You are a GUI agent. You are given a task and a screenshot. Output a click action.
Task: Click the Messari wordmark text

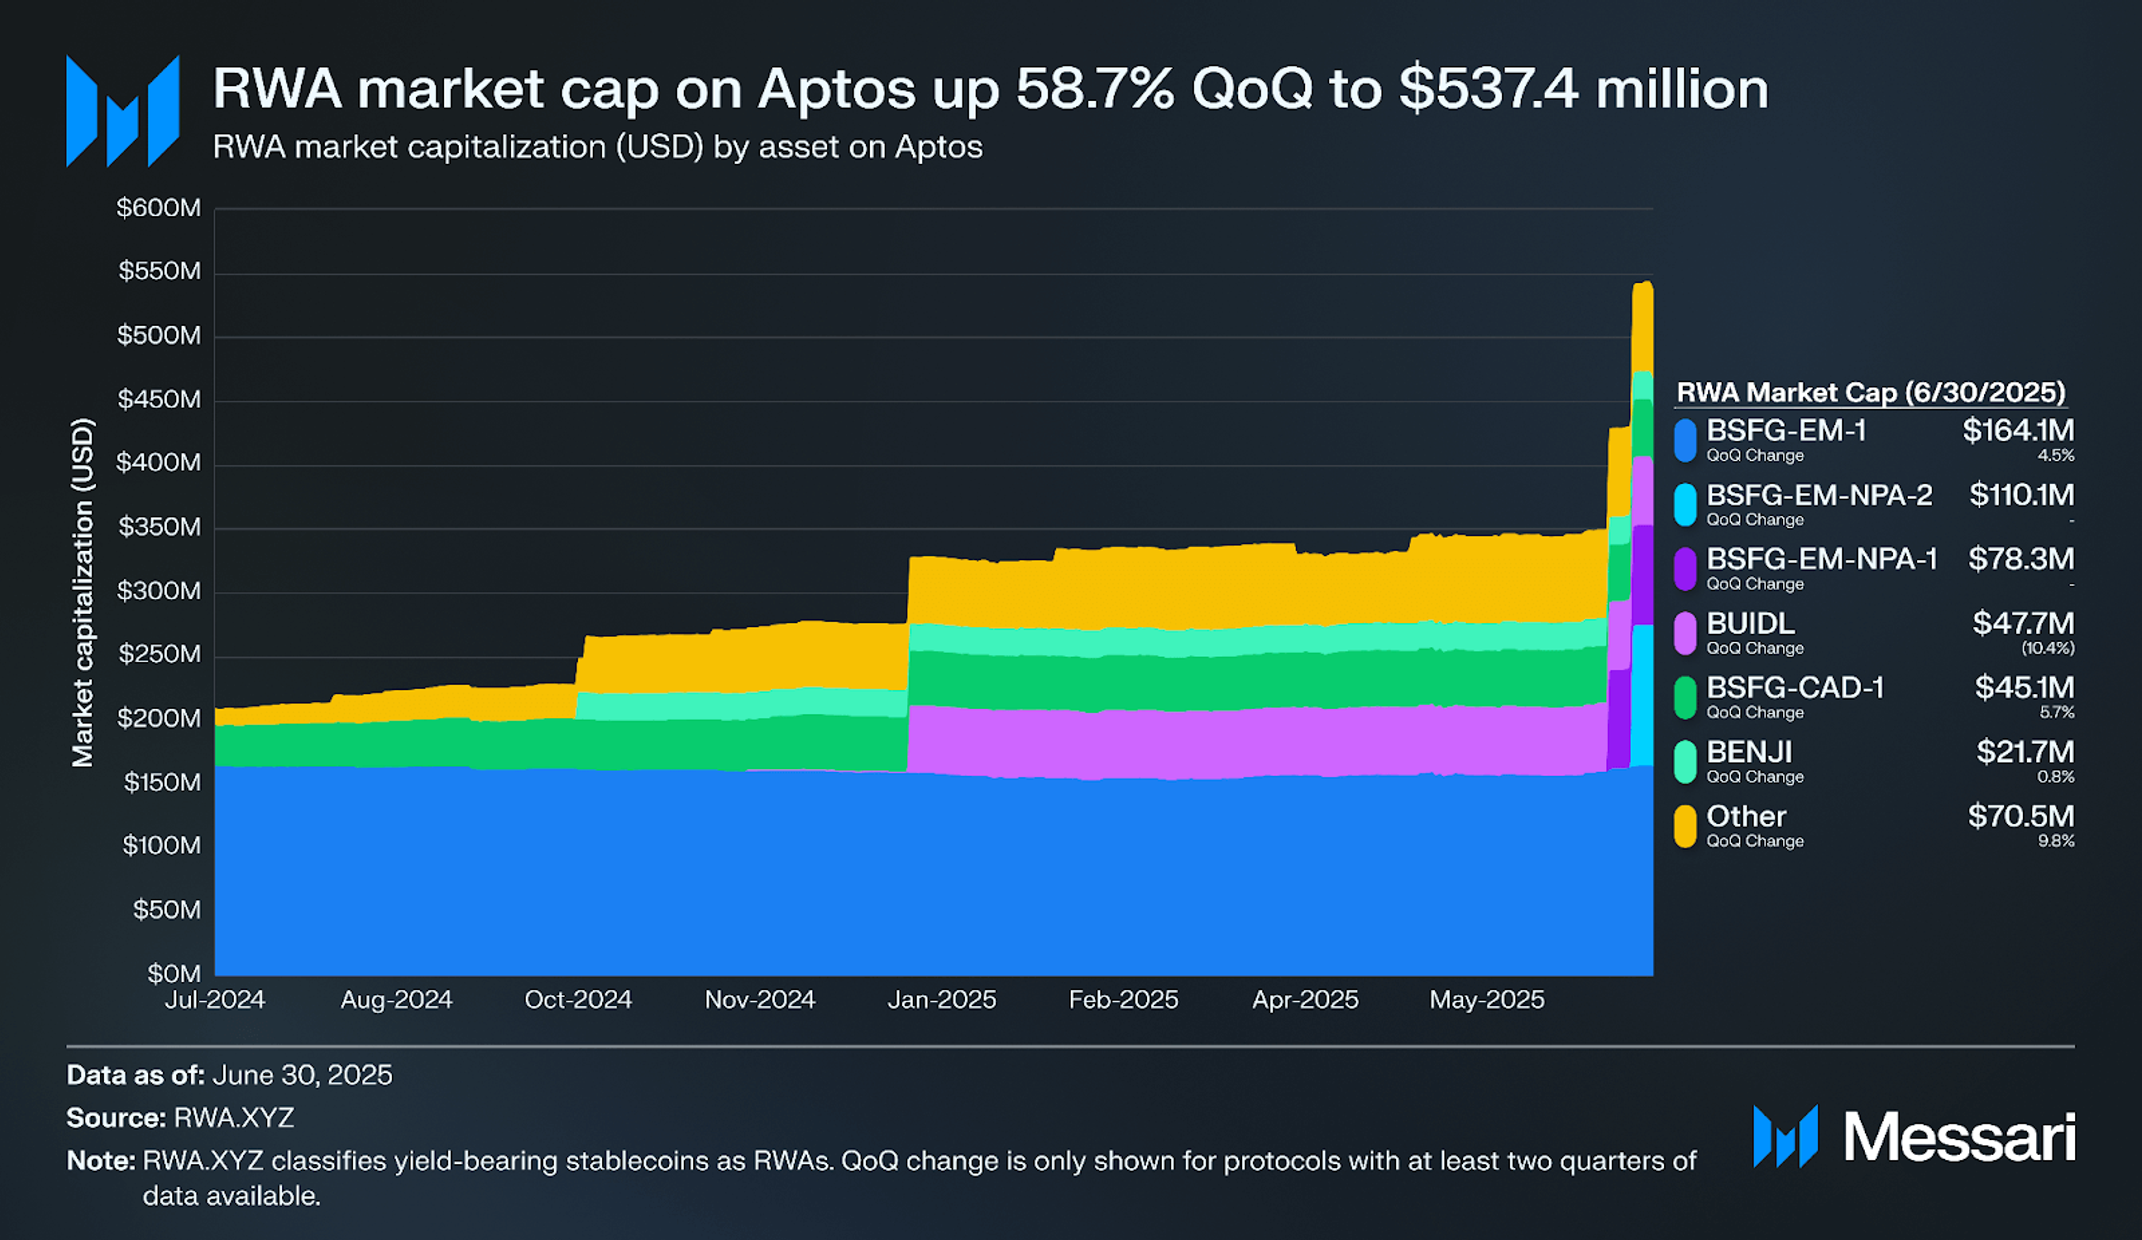coord(1959,1137)
